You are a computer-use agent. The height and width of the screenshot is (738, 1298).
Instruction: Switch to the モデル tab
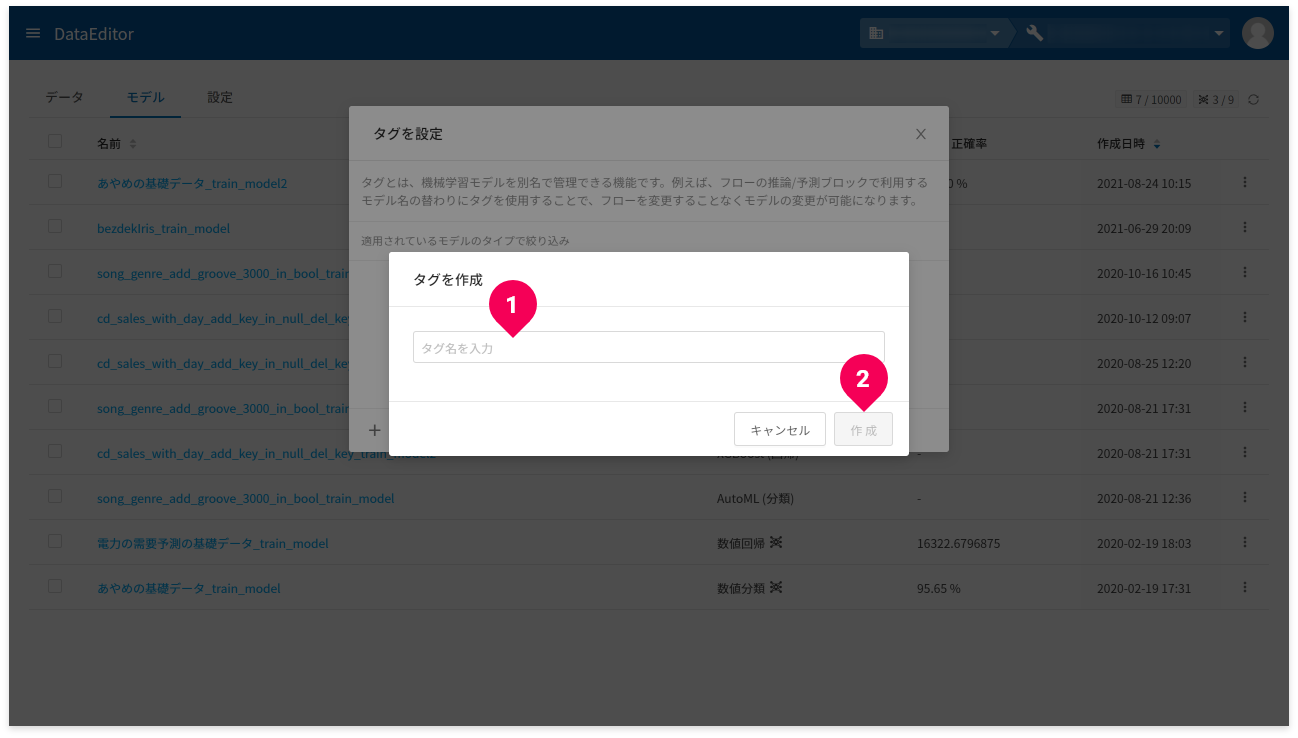145,97
